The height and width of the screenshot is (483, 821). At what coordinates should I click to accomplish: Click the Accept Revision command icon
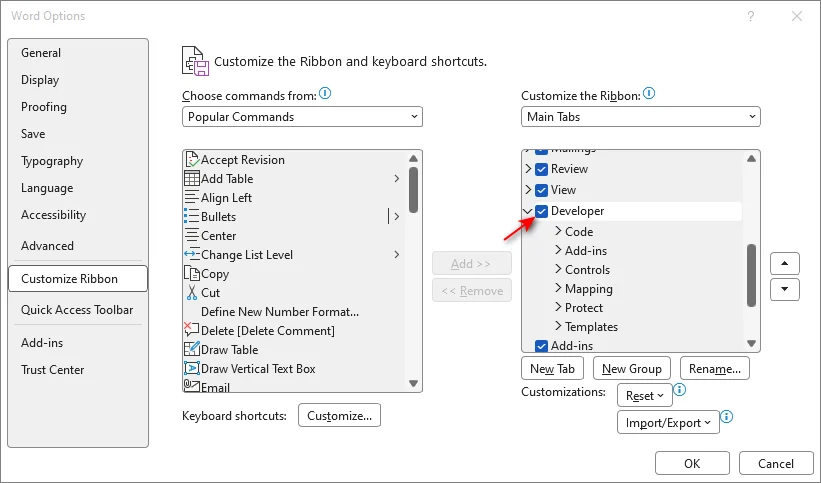coord(192,159)
